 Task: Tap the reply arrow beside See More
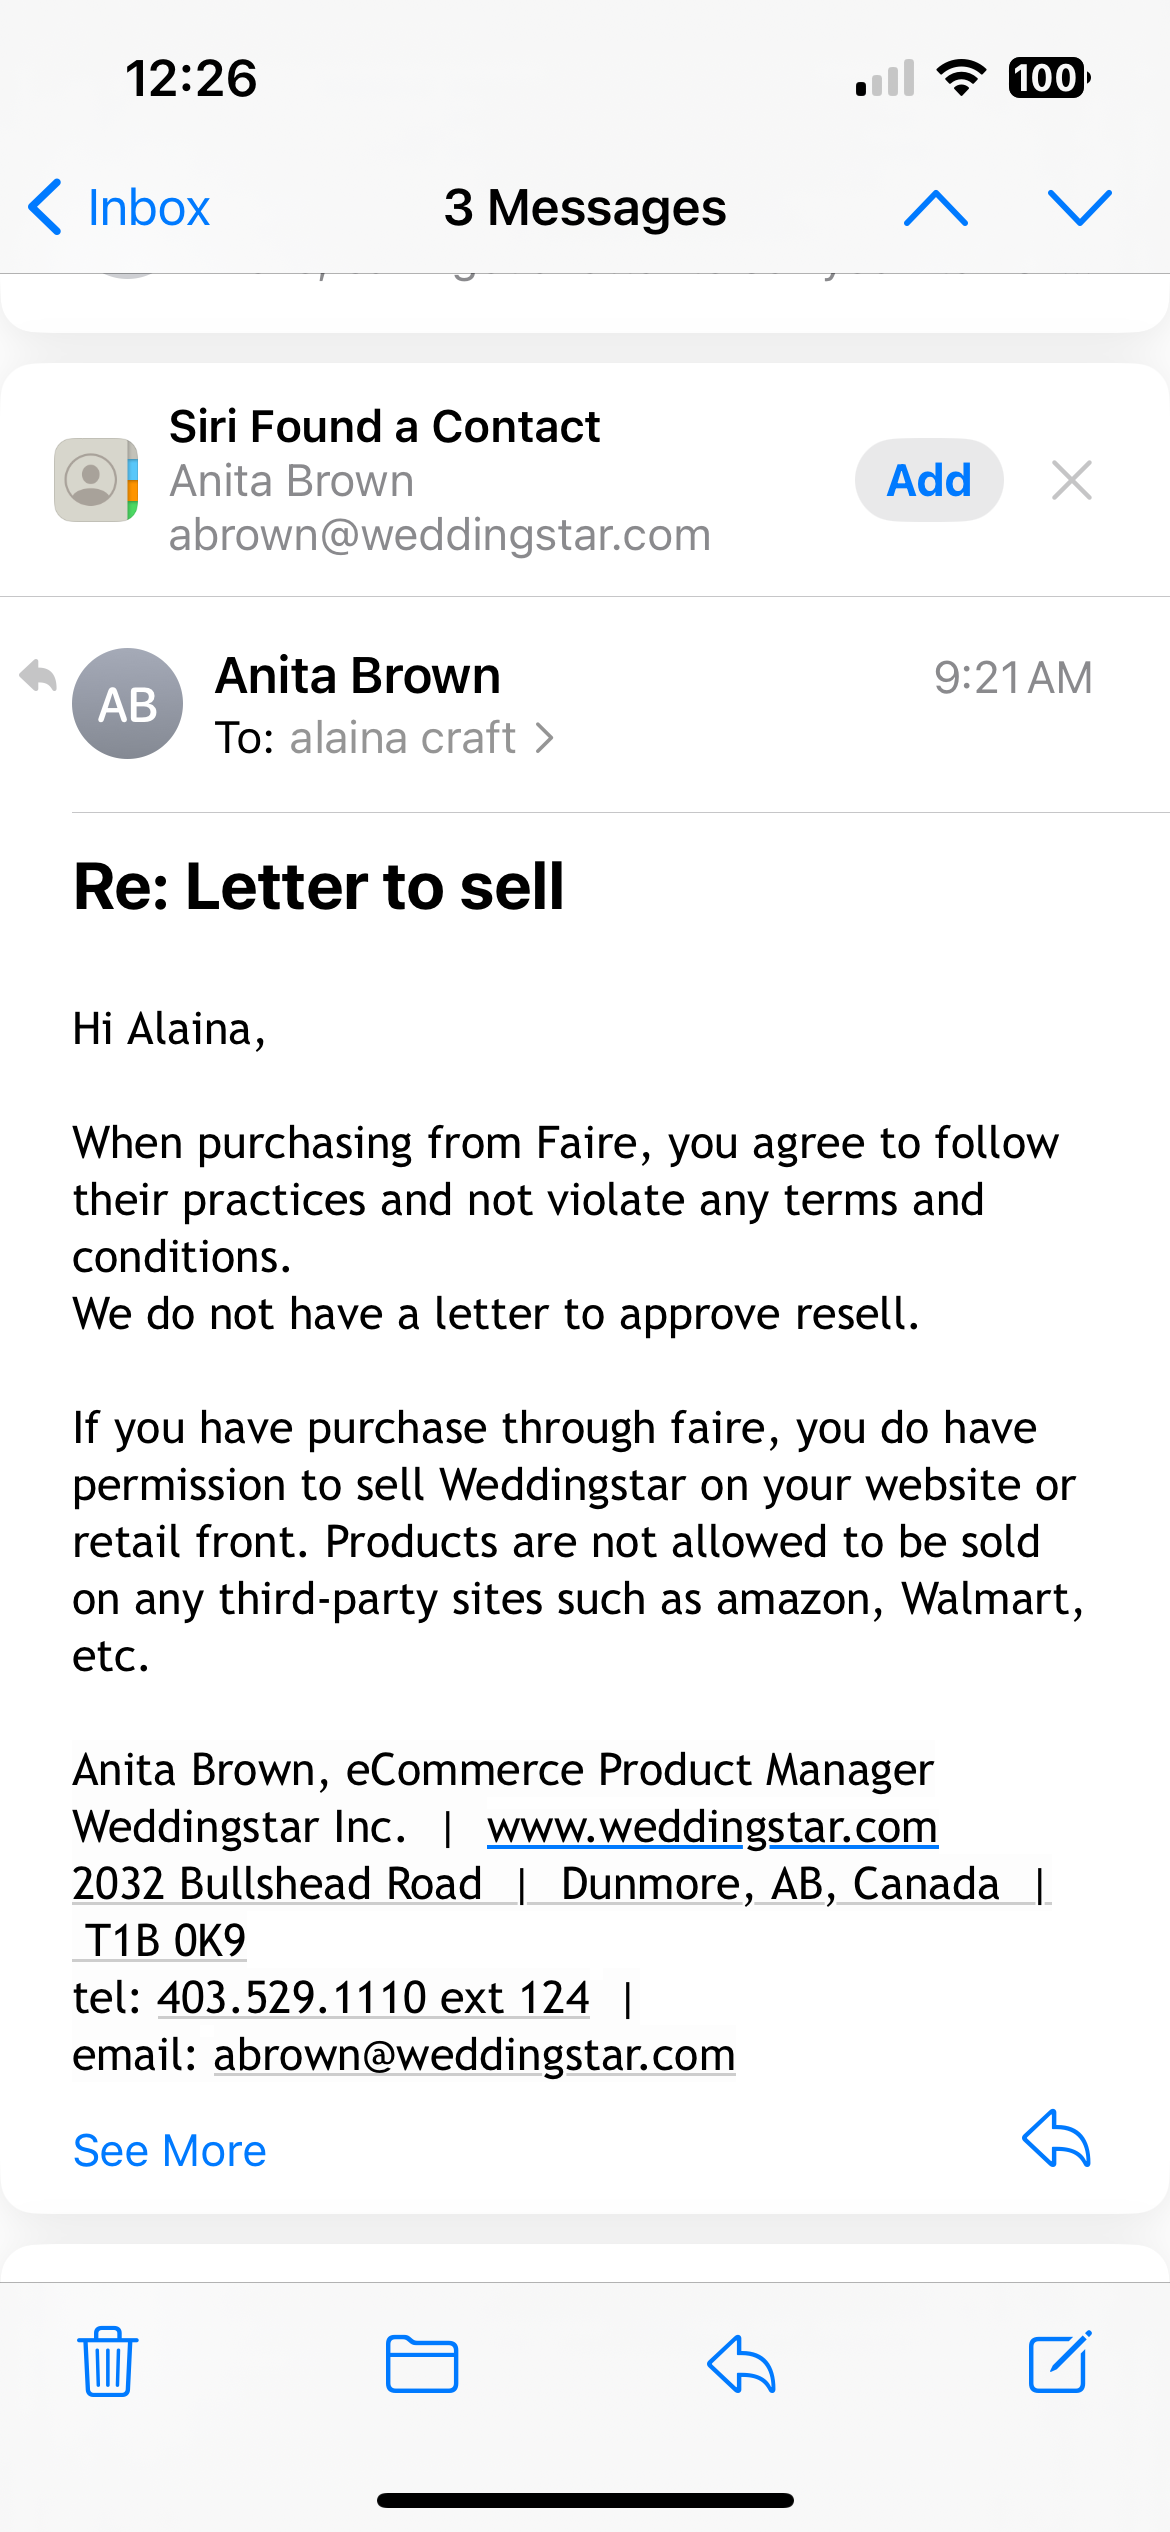[1056, 2139]
